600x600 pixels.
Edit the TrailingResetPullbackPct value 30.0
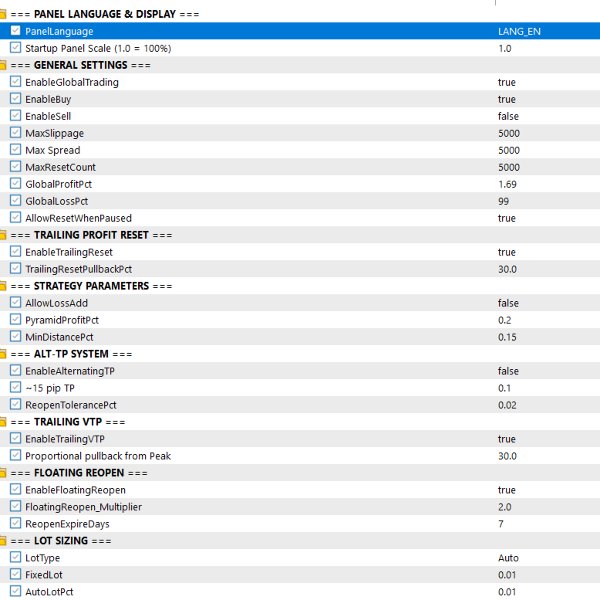[x=507, y=269]
